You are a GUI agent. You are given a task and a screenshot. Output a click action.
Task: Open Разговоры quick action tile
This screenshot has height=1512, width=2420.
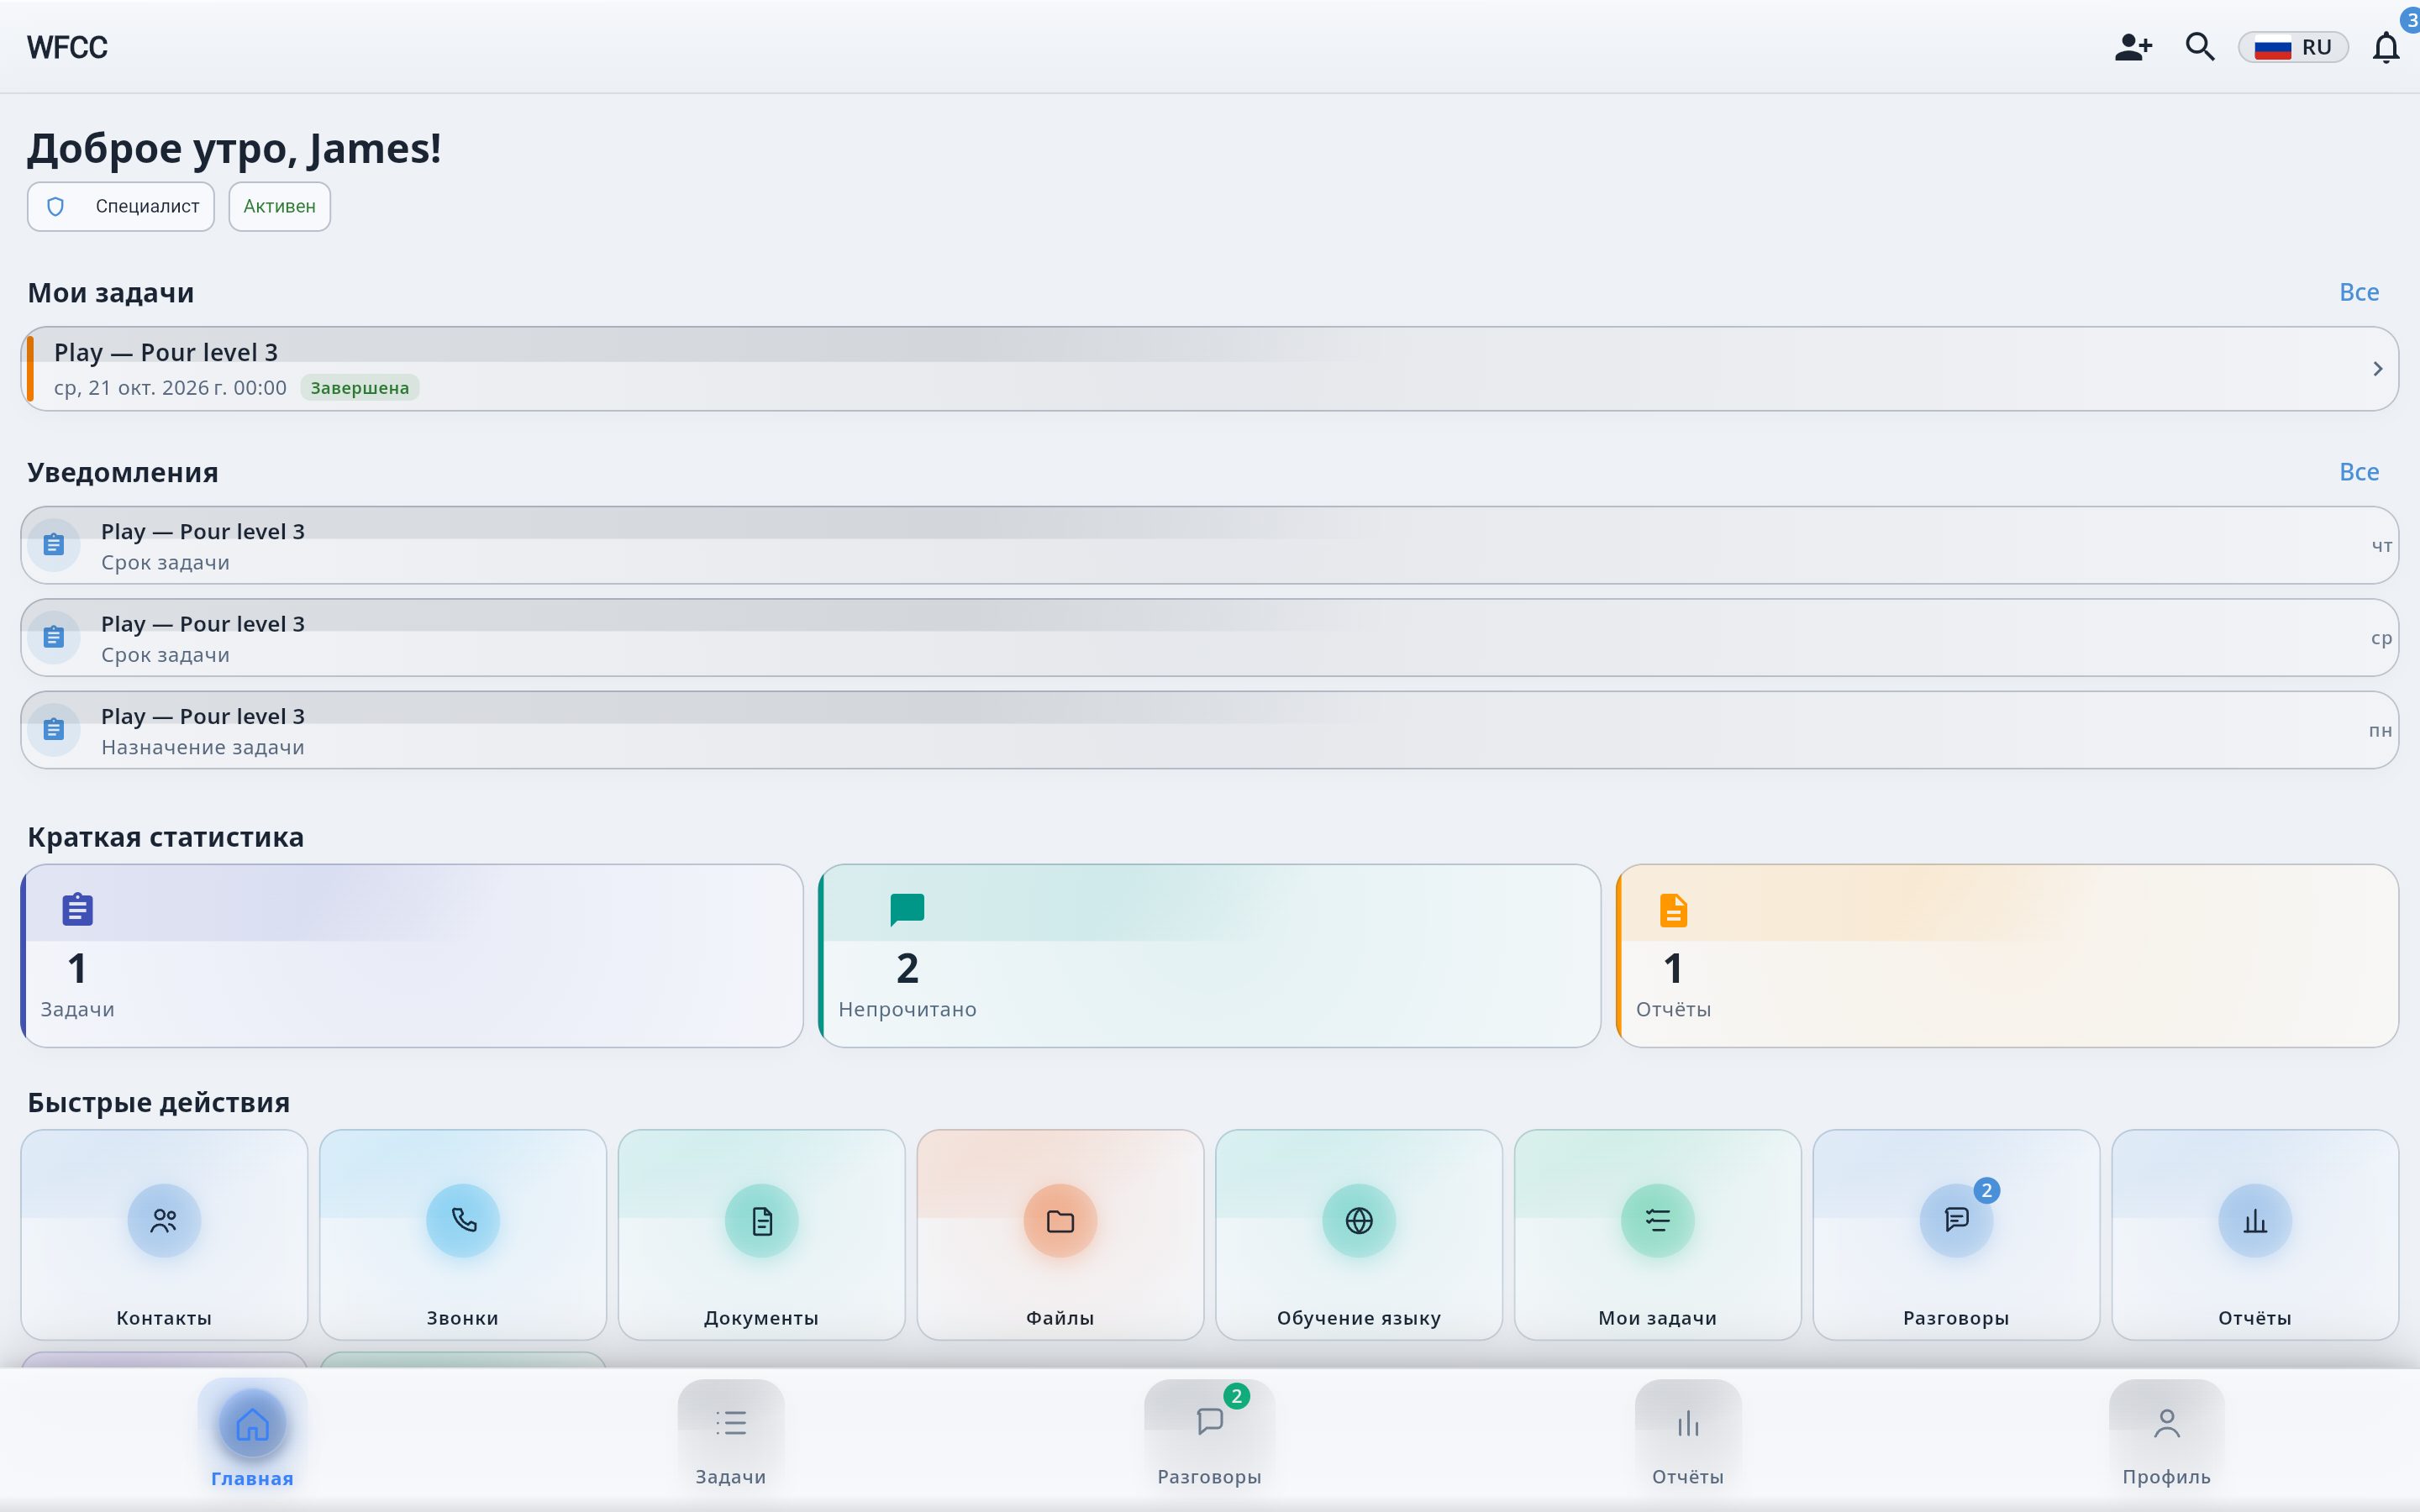tap(1956, 1235)
